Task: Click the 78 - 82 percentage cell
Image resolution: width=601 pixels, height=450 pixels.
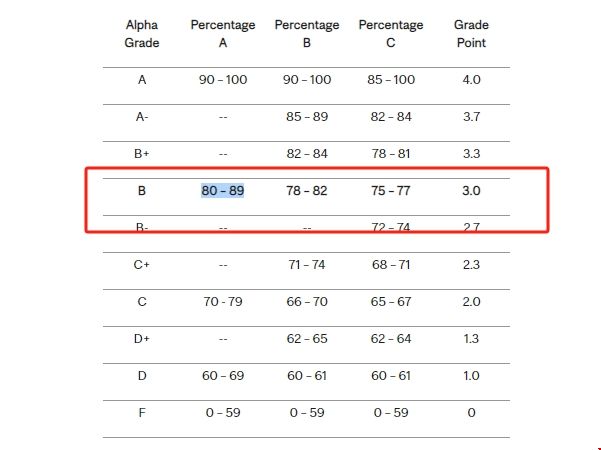Action: tap(306, 190)
